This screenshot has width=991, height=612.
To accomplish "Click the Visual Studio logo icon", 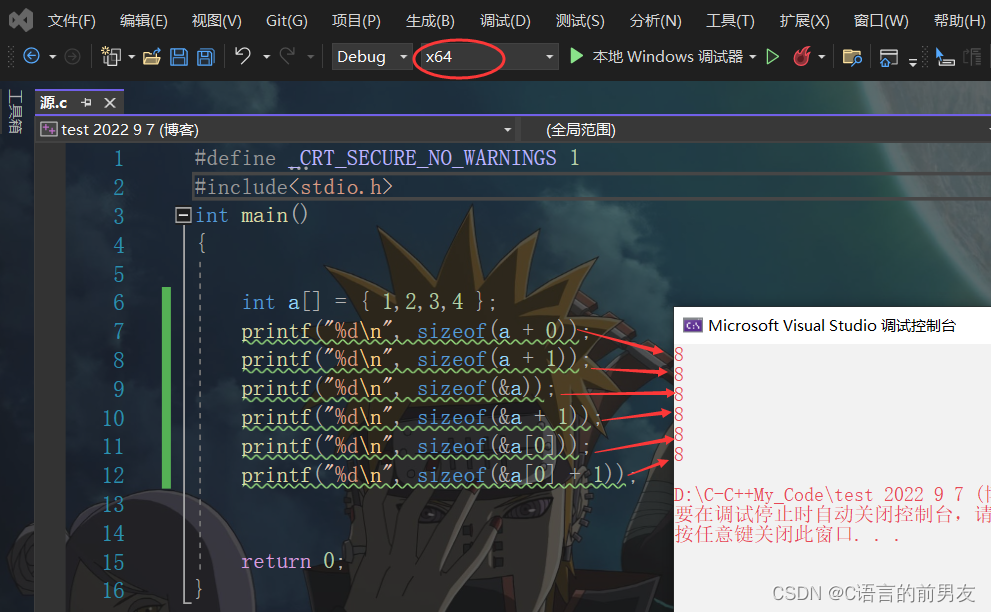I will coord(20,20).
